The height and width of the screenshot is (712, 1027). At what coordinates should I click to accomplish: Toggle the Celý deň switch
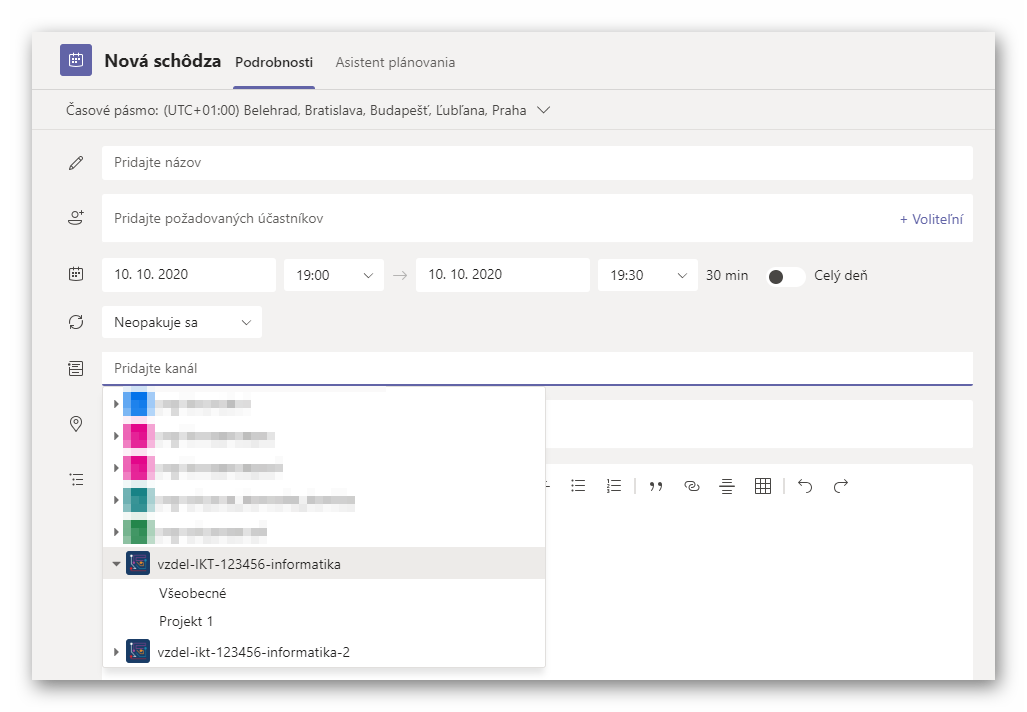[785, 276]
